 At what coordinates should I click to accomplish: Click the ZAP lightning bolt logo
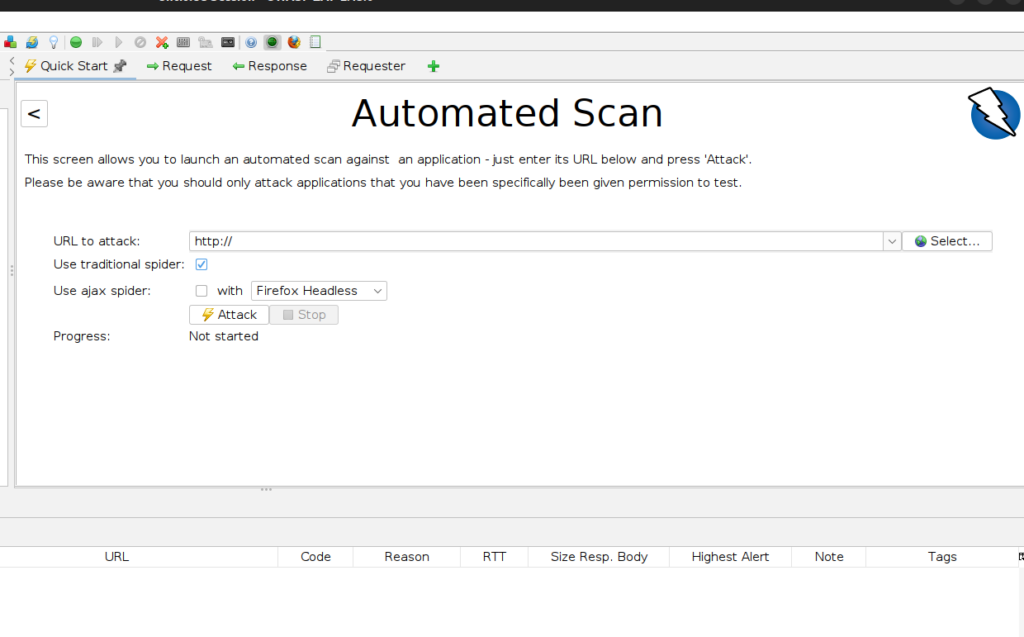tap(994, 113)
